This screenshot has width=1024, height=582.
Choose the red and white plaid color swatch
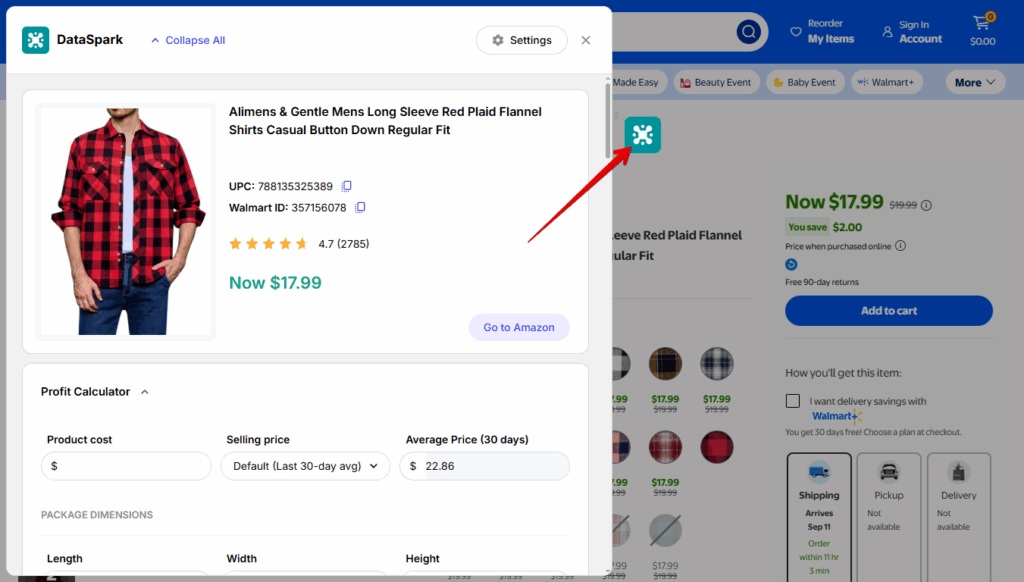tap(665, 447)
